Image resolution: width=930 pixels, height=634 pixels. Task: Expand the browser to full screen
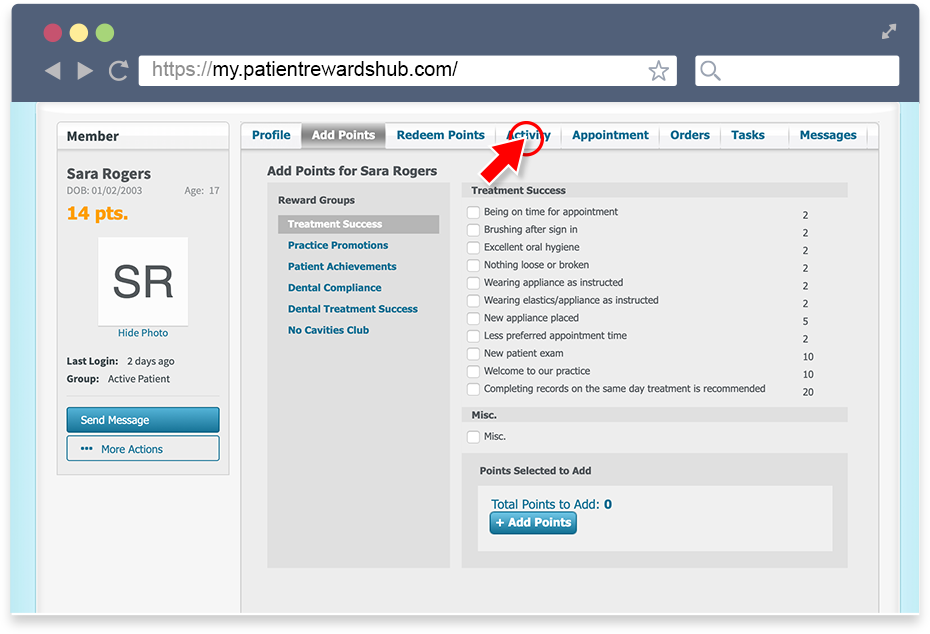(888, 31)
